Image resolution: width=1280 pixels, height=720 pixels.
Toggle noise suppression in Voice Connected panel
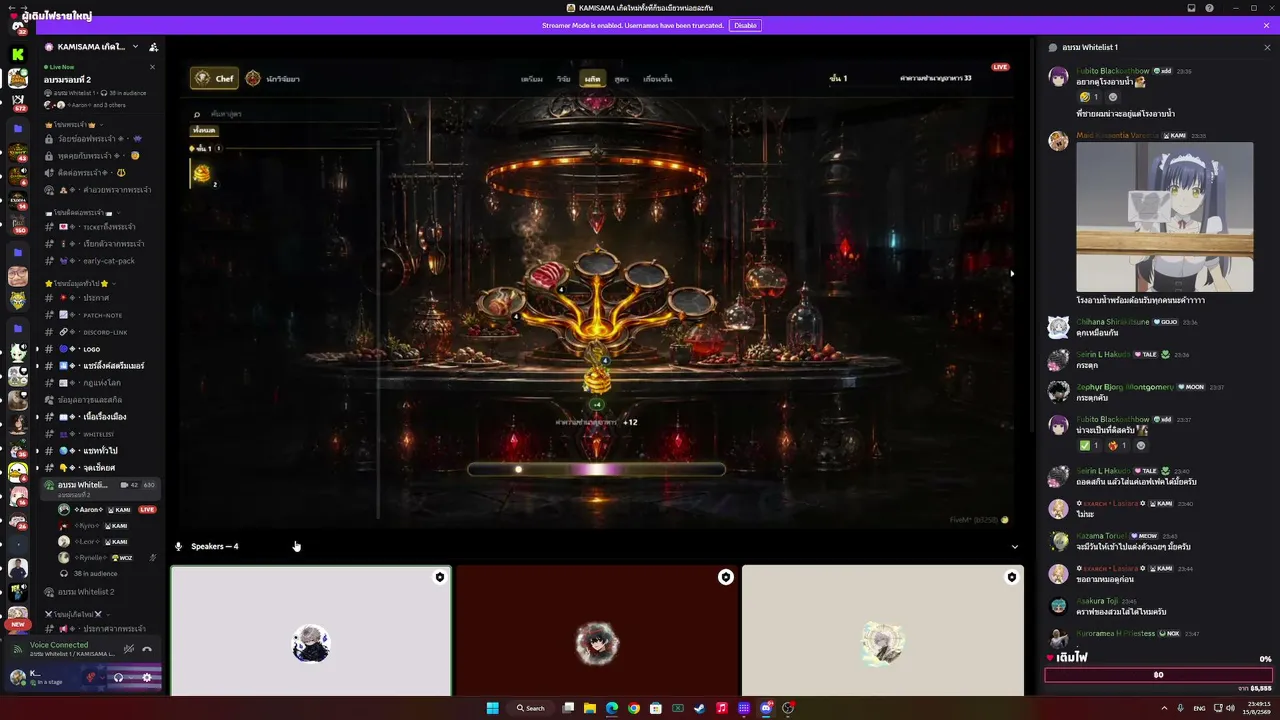coord(128,649)
